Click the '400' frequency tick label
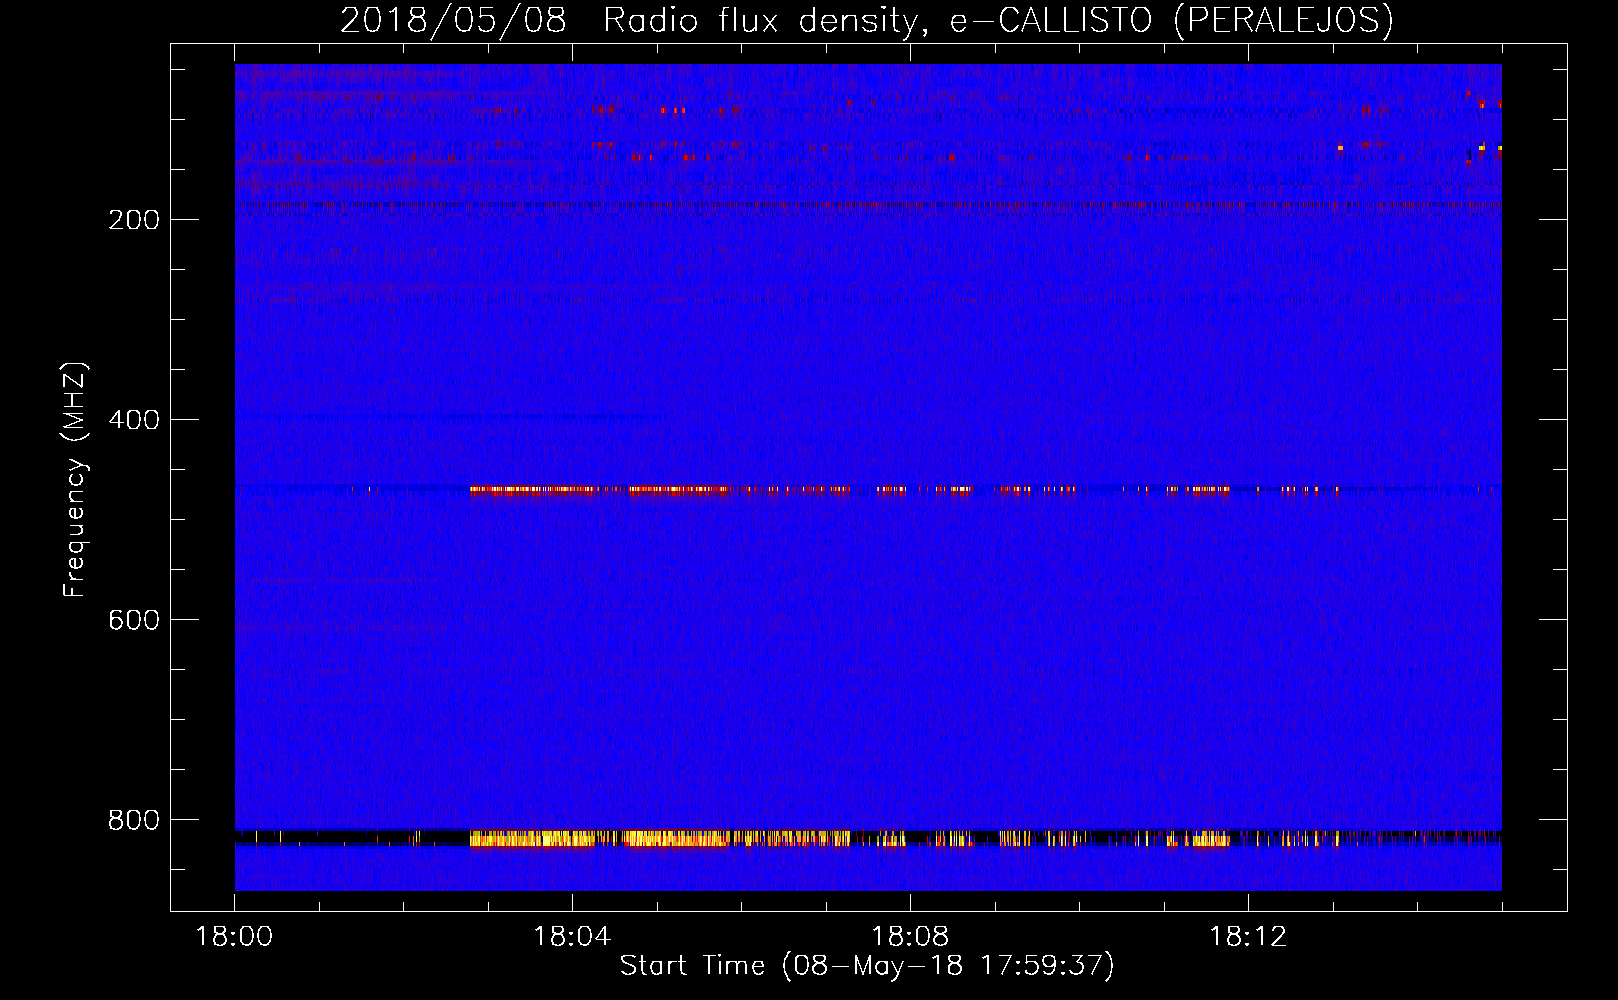 click(x=134, y=420)
